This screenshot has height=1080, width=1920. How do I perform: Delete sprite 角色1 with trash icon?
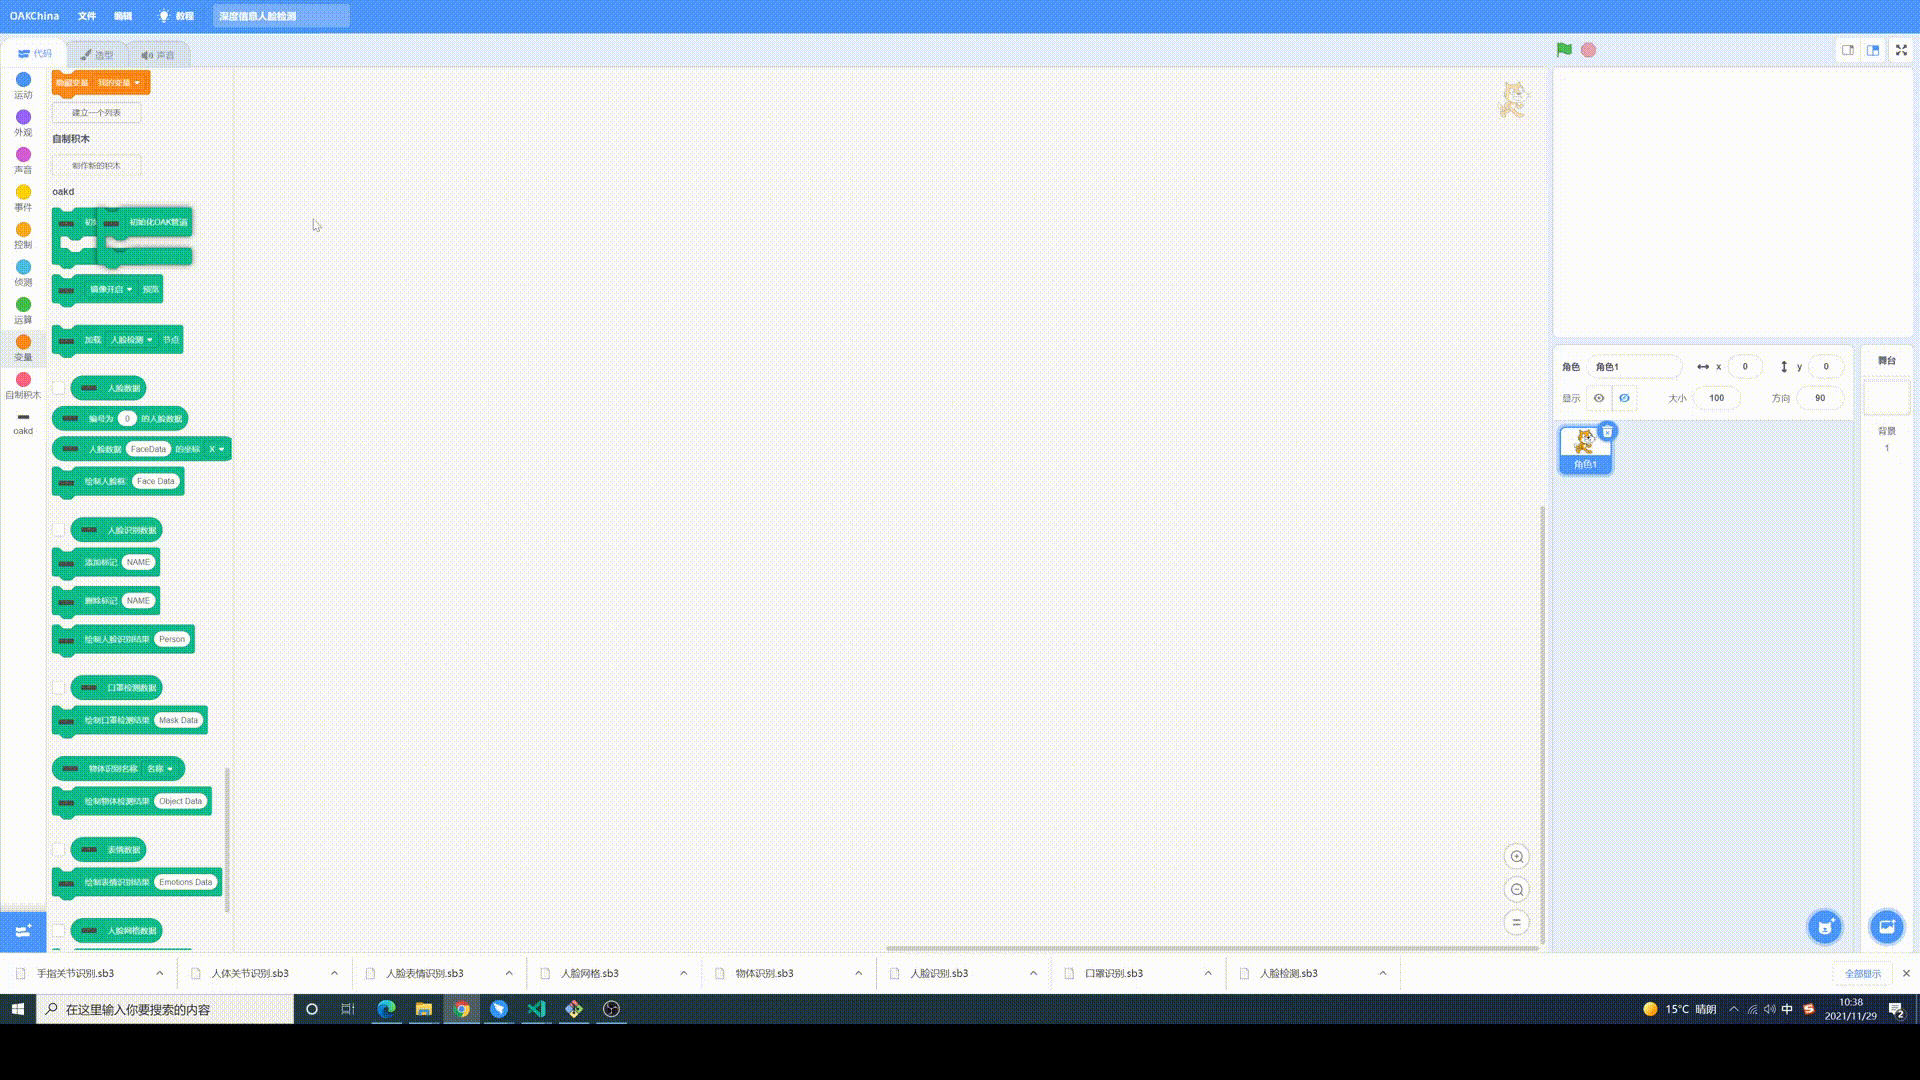[x=1607, y=432]
